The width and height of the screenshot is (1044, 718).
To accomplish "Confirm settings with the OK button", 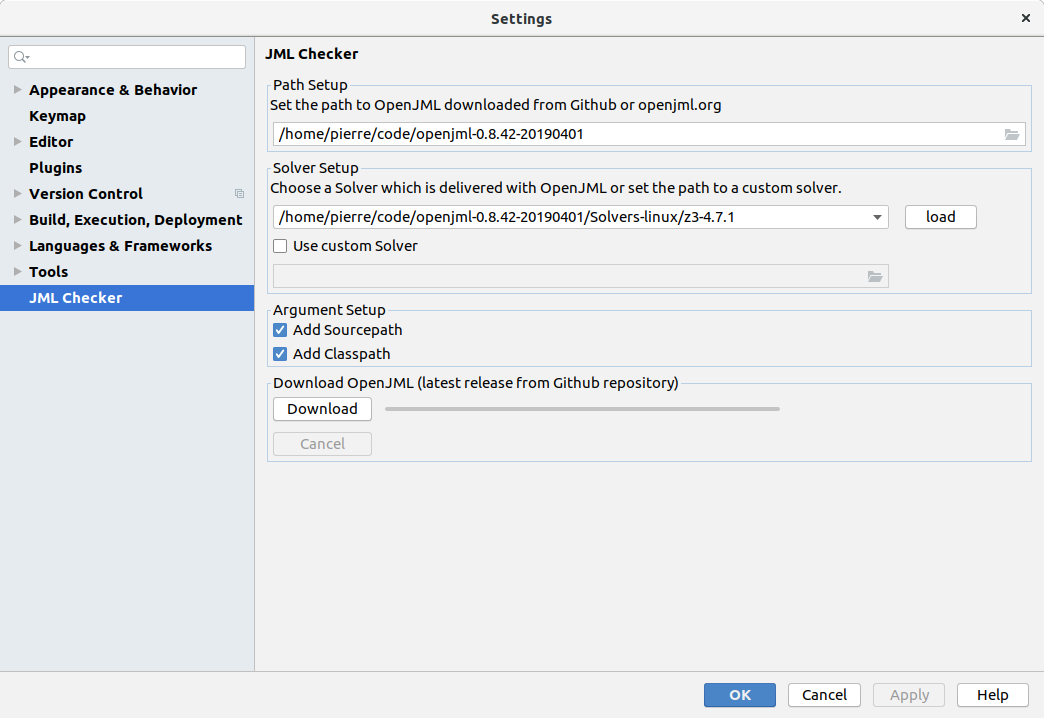I will [740, 695].
